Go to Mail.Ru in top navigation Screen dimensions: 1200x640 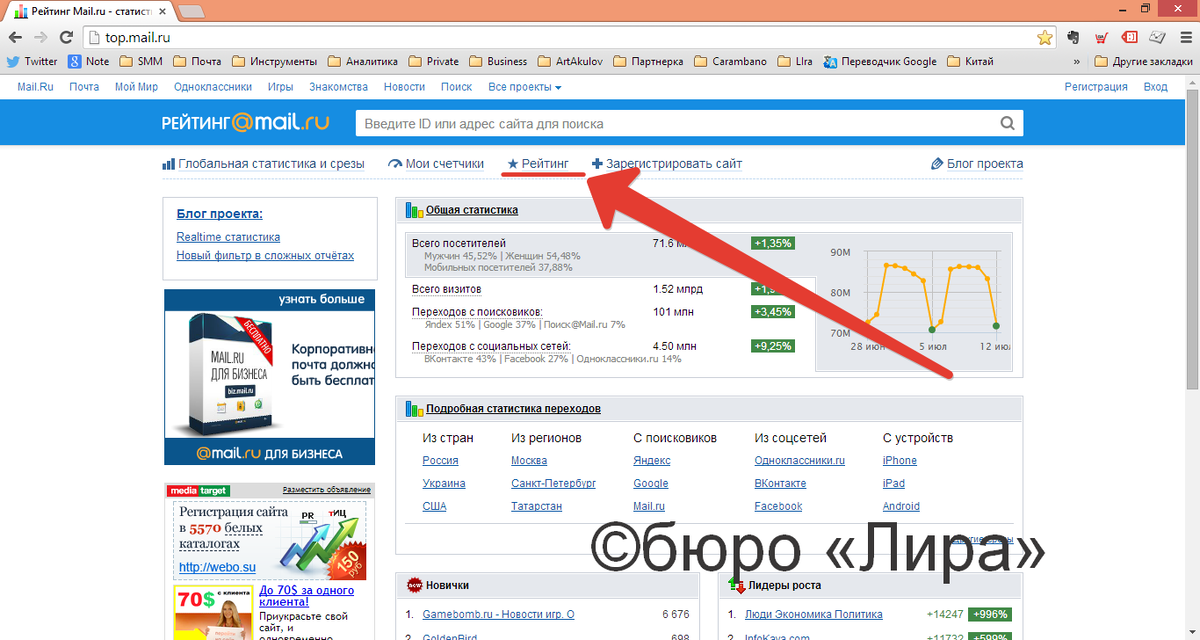(x=35, y=87)
